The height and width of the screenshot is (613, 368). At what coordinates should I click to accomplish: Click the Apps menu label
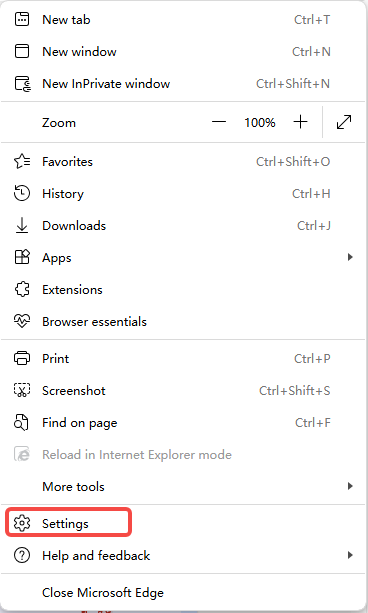pyautogui.click(x=57, y=258)
